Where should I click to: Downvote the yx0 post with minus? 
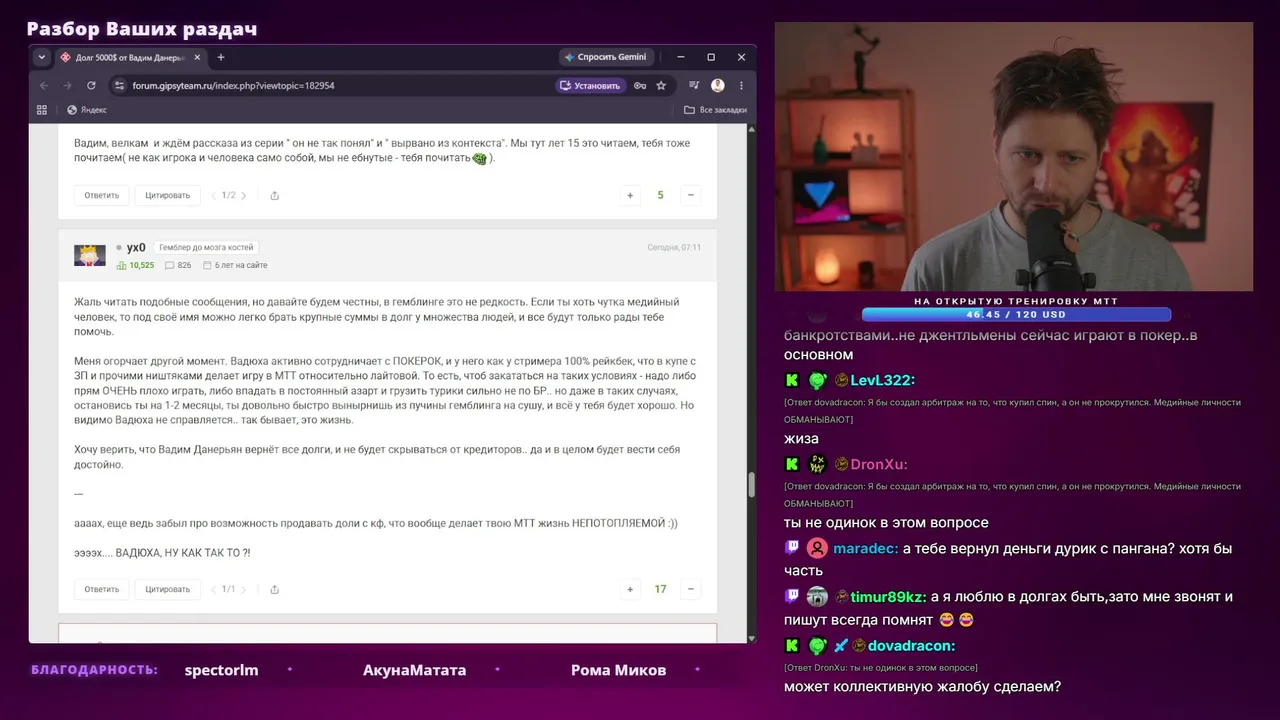click(690, 589)
